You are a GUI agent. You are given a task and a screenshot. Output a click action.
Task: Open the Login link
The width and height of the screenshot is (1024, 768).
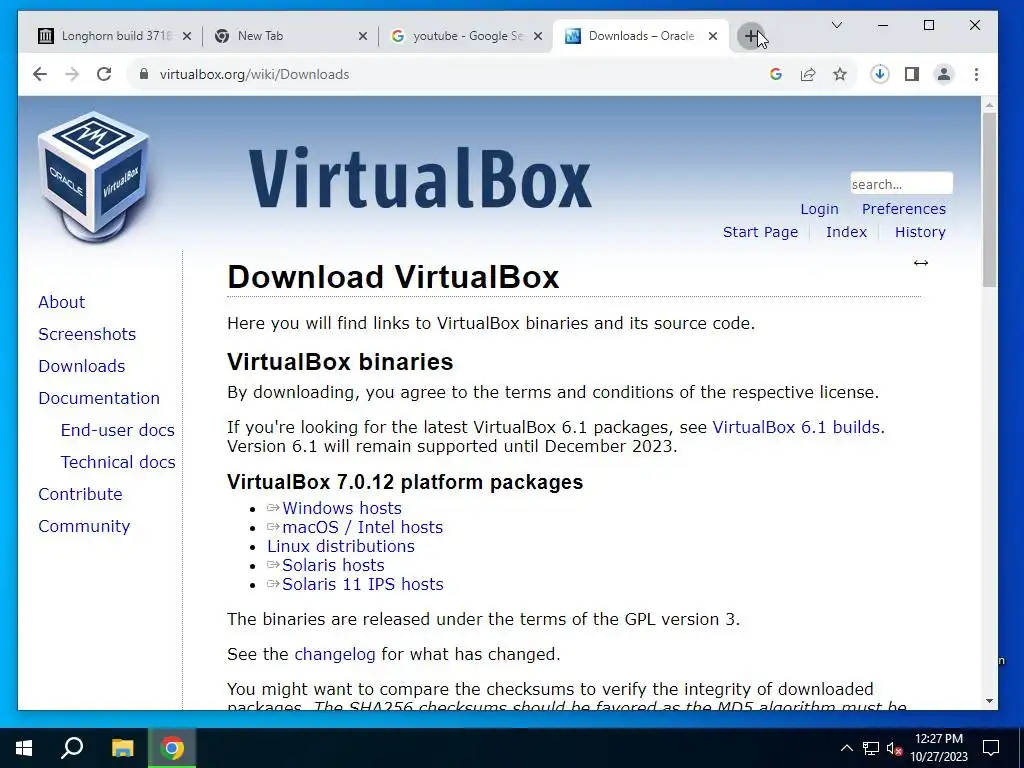pyautogui.click(x=819, y=209)
